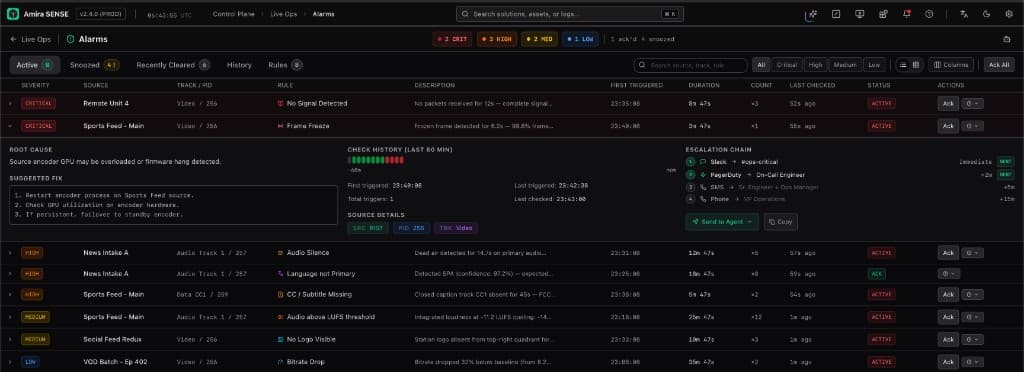
Task: Toggle dark mode moon icon
Action: (987, 14)
